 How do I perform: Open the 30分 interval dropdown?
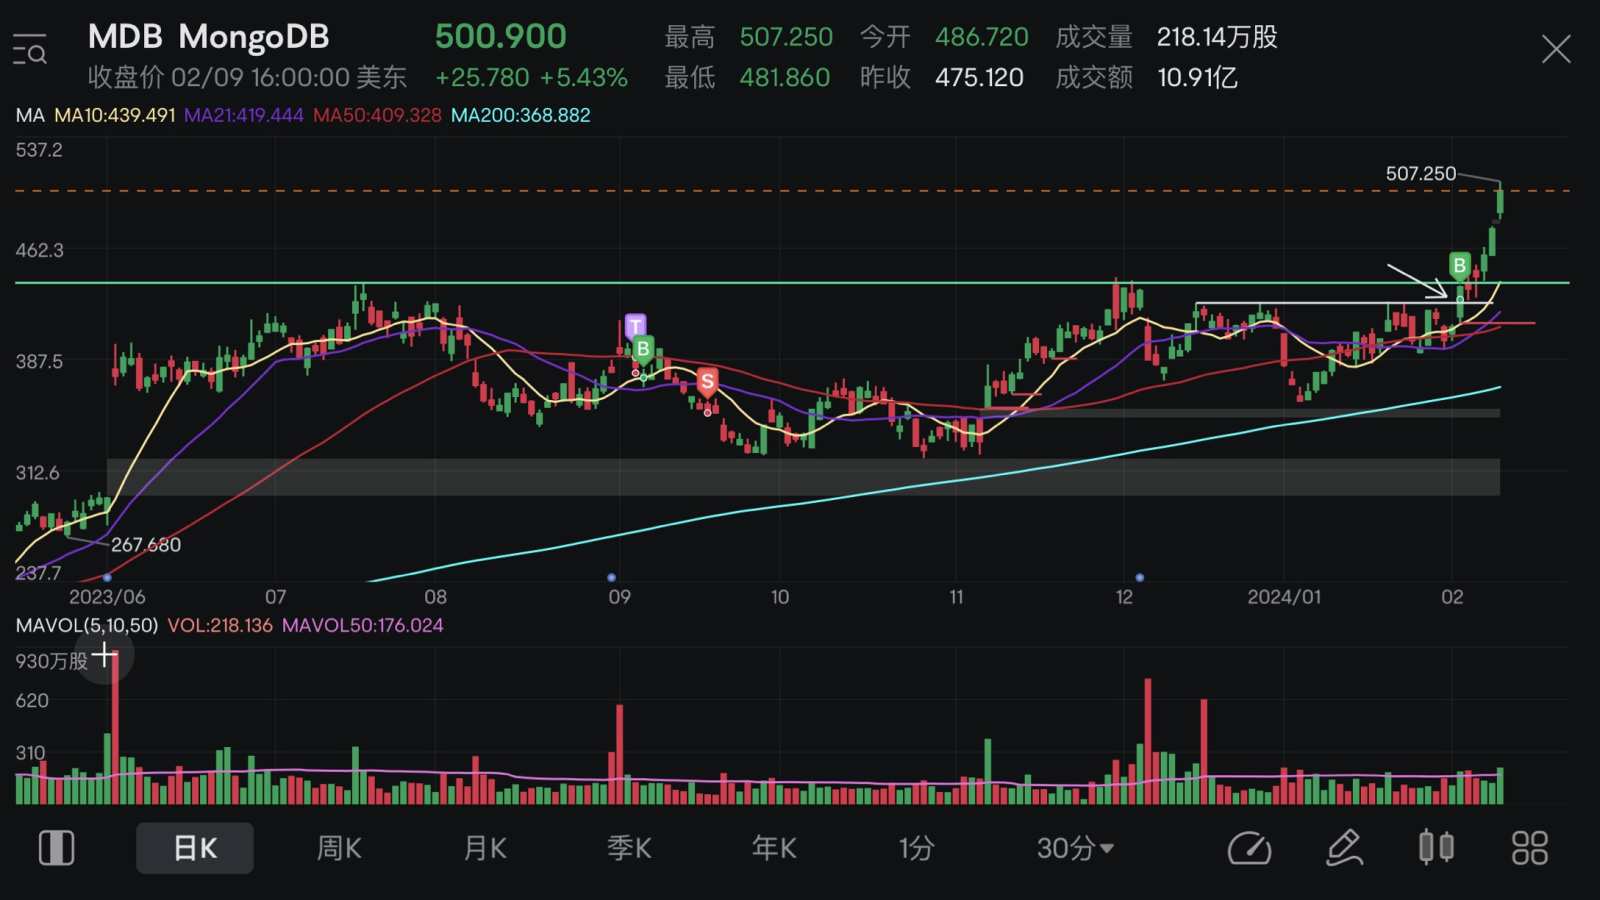click(x=1075, y=848)
